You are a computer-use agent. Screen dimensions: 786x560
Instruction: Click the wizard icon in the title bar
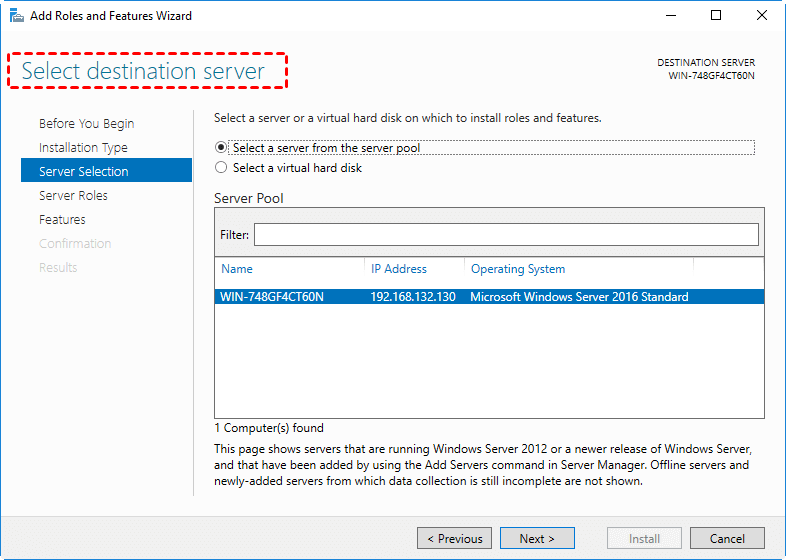[x=14, y=16]
